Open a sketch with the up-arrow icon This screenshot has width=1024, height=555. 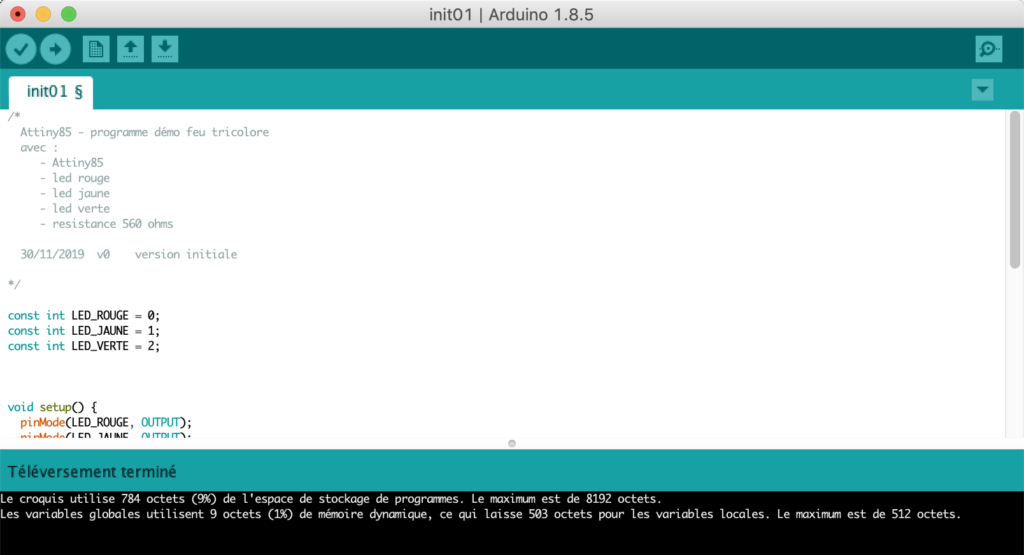pyautogui.click(x=130, y=48)
